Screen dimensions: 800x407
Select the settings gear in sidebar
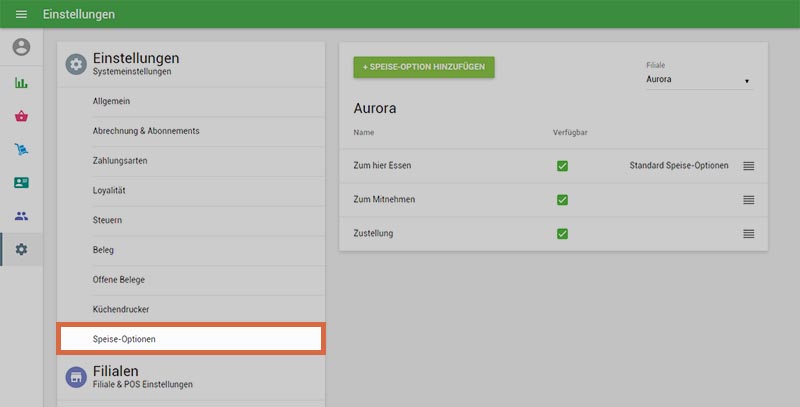[x=21, y=249]
